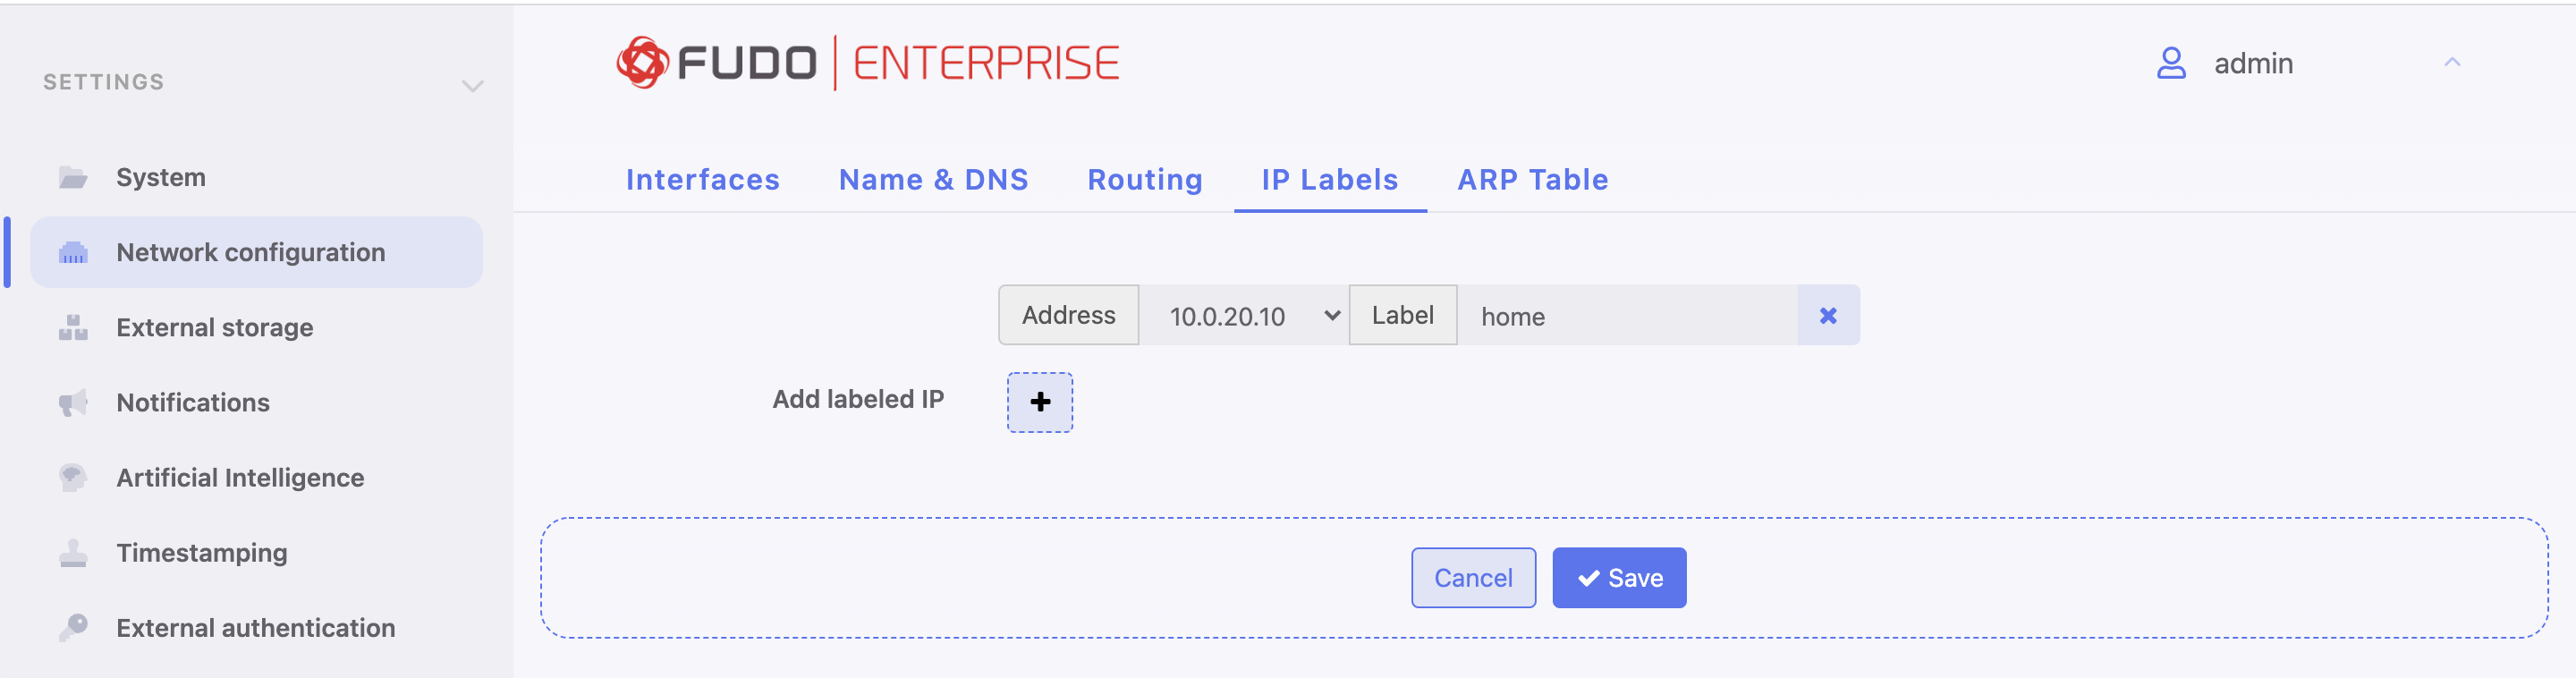Switch to the Interfaces tab

click(x=703, y=180)
